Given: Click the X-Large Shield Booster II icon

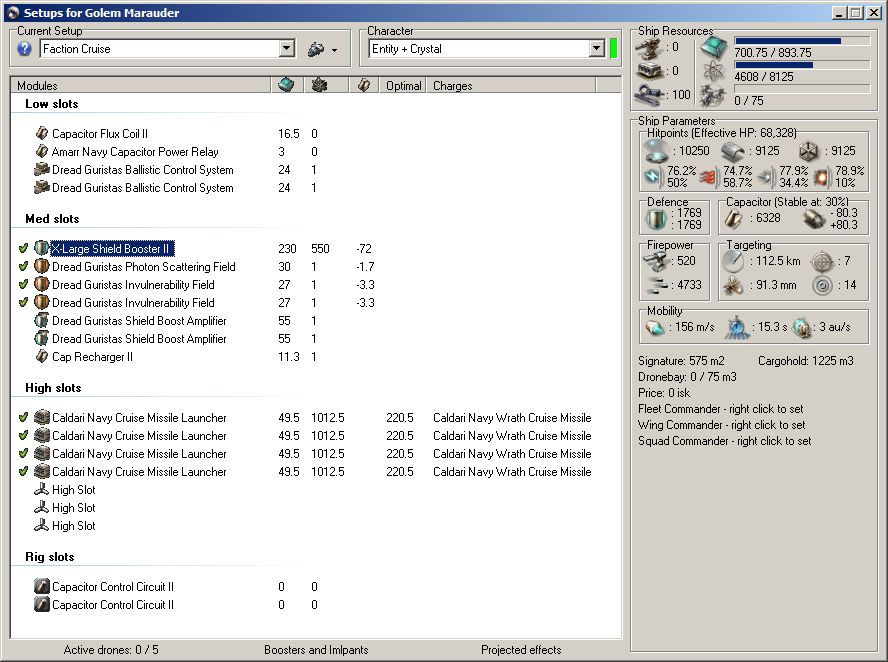Looking at the screenshot, I should 42,248.
